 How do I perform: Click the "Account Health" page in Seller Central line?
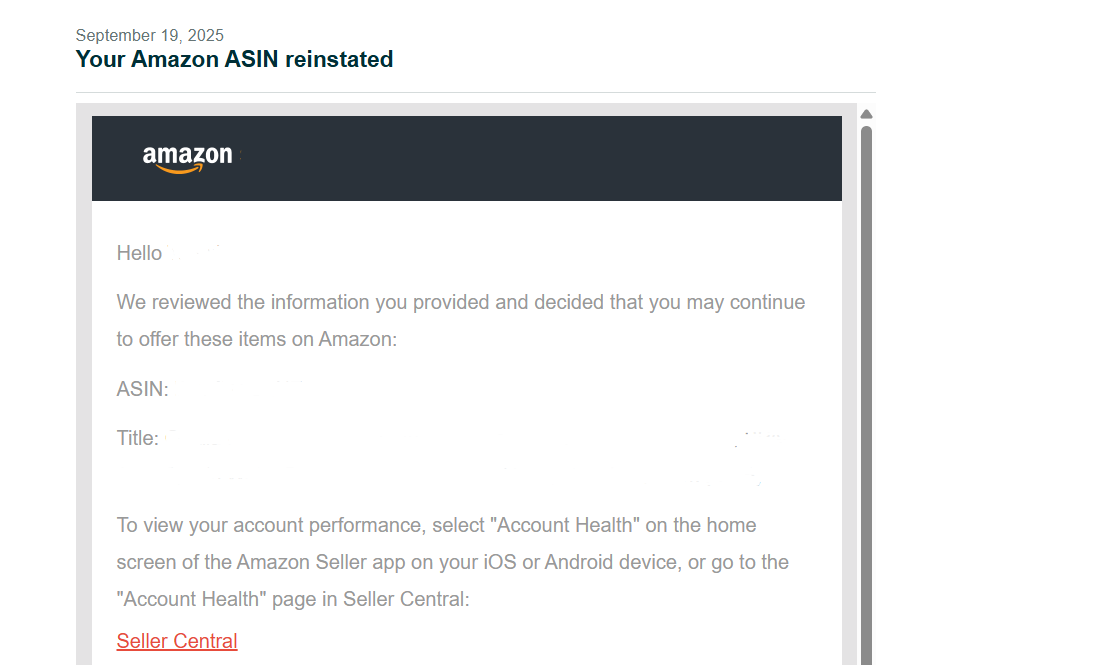(x=292, y=599)
